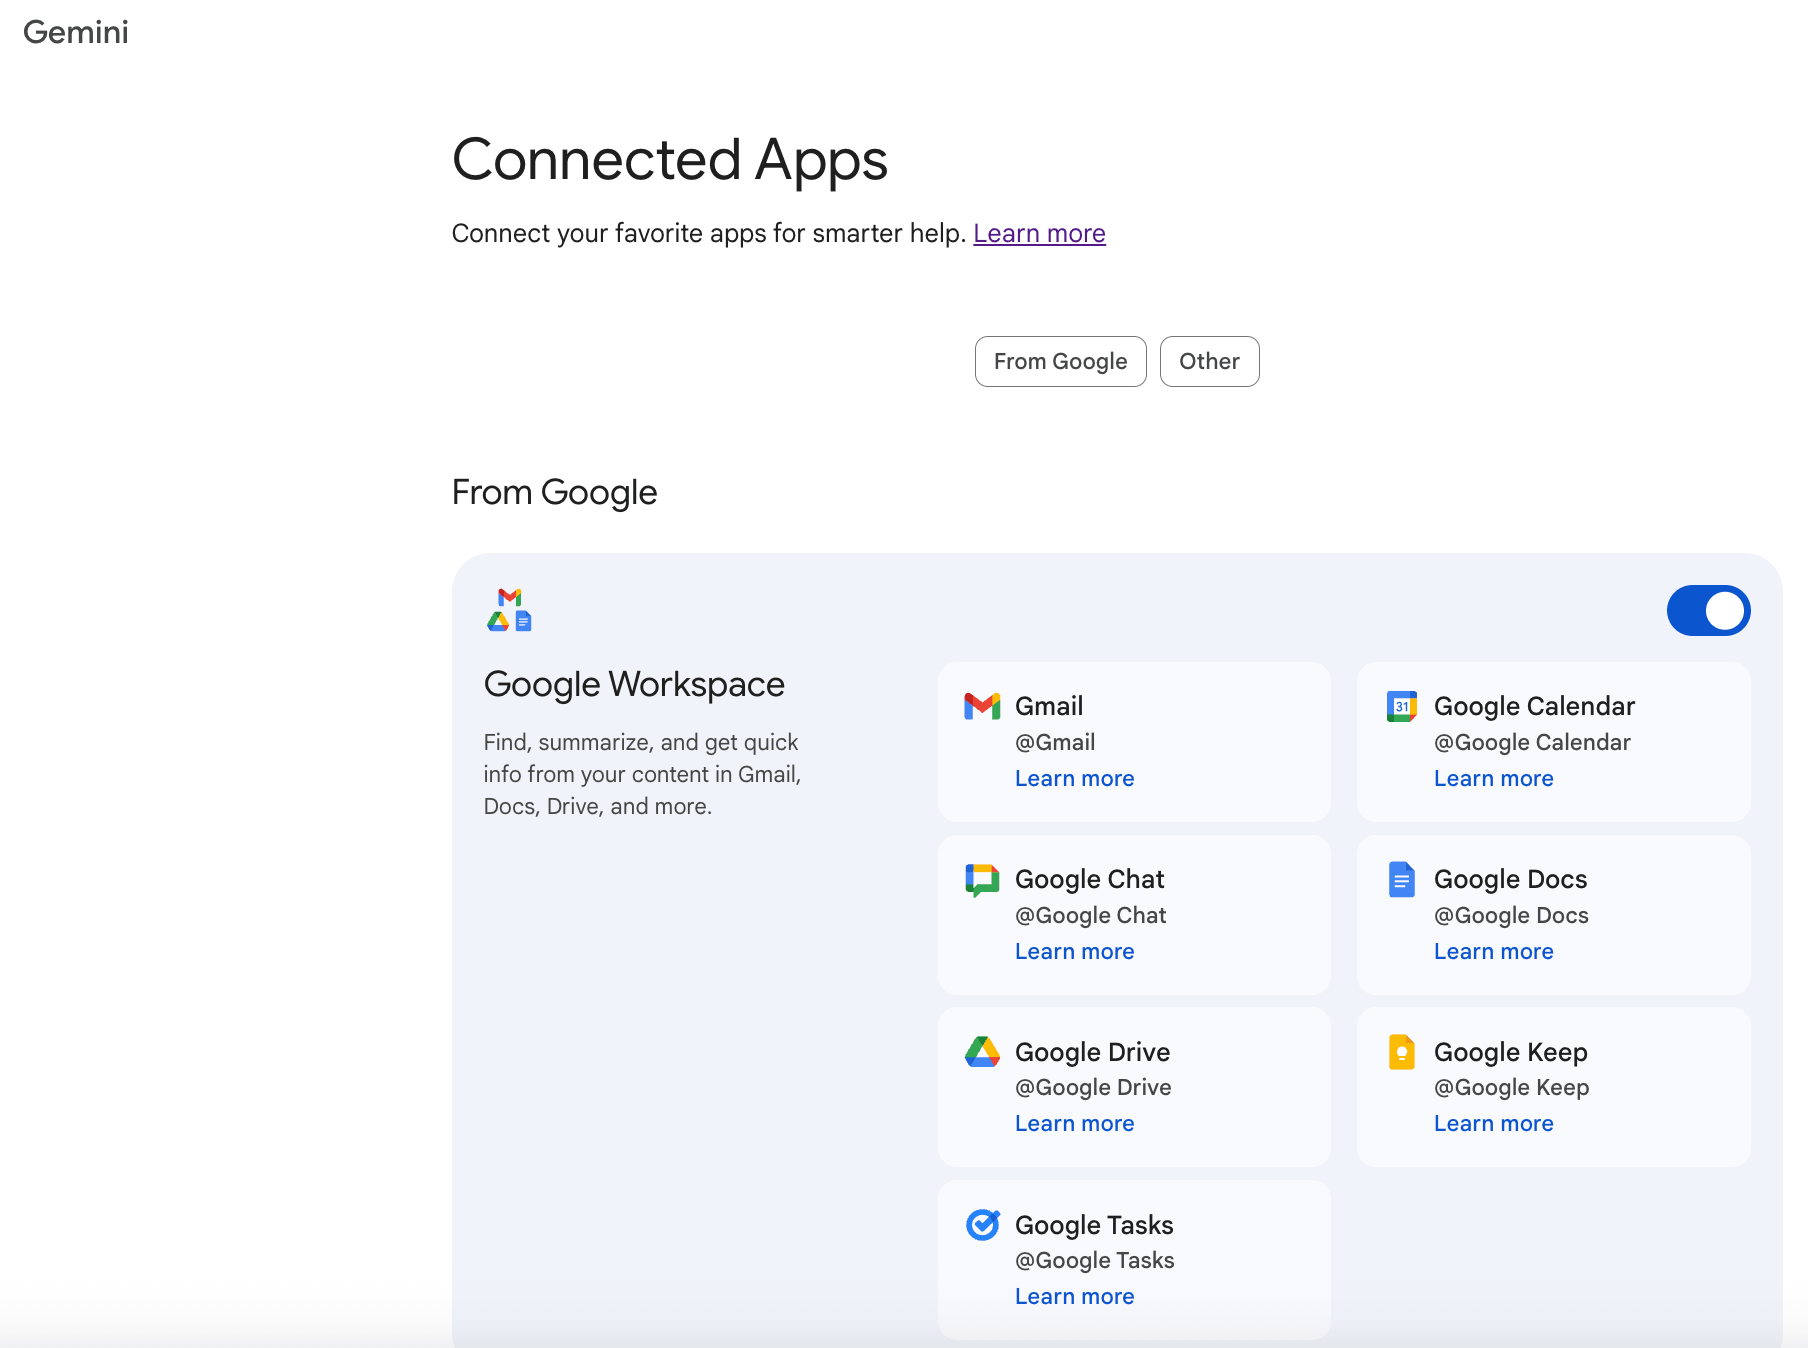Click the Google Chat icon
This screenshot has width=1808, height=1348.
[x=982, y=879]
